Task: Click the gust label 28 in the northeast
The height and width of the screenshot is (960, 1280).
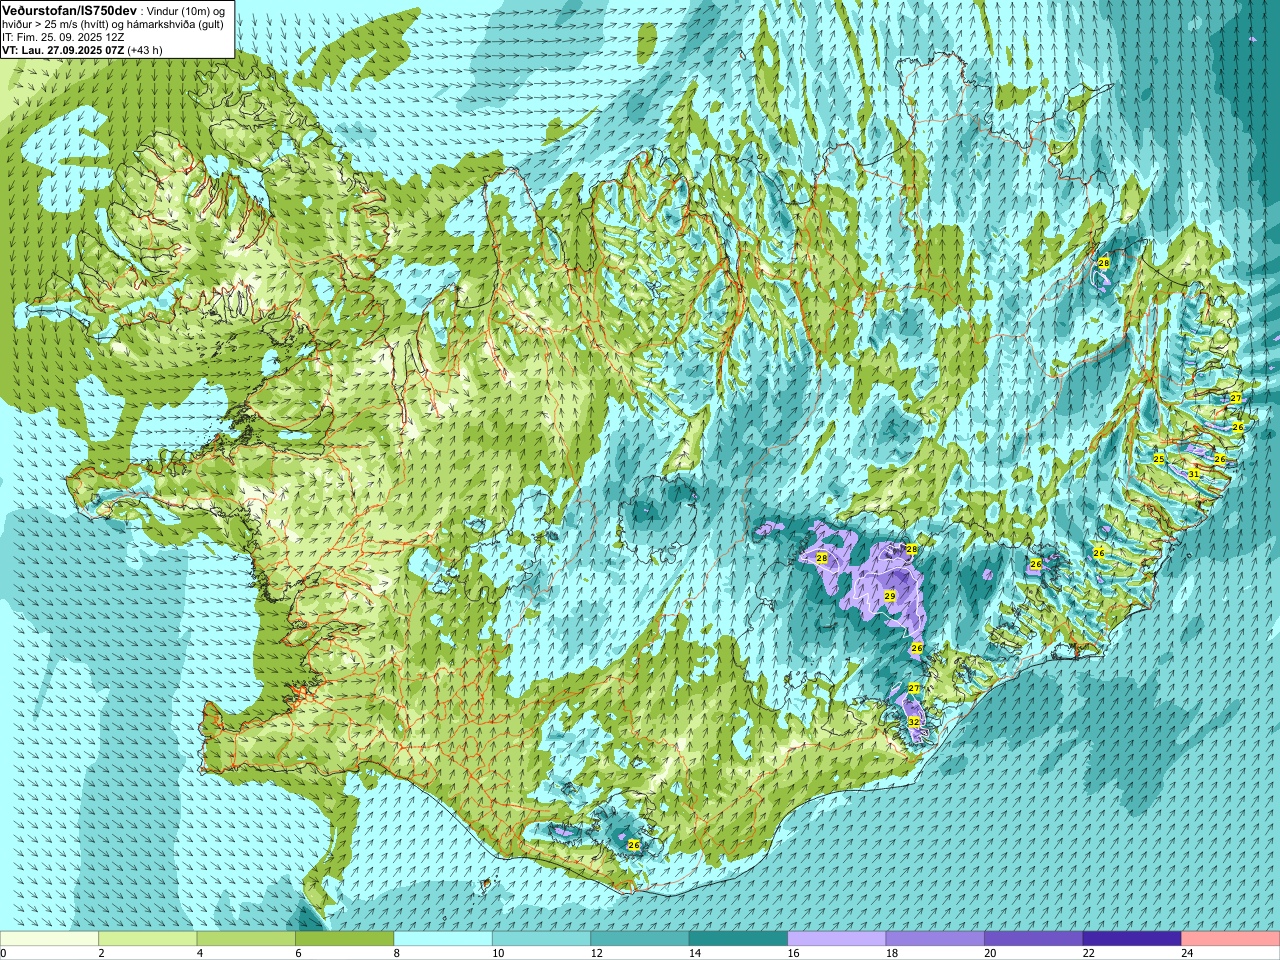Action: pos(1104,263)
